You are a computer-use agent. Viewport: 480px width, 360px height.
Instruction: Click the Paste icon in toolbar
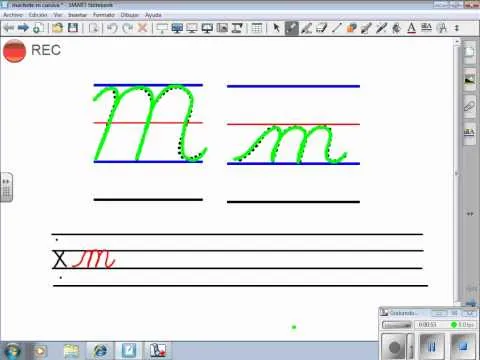pyautogui.click(x=93, y=28)
